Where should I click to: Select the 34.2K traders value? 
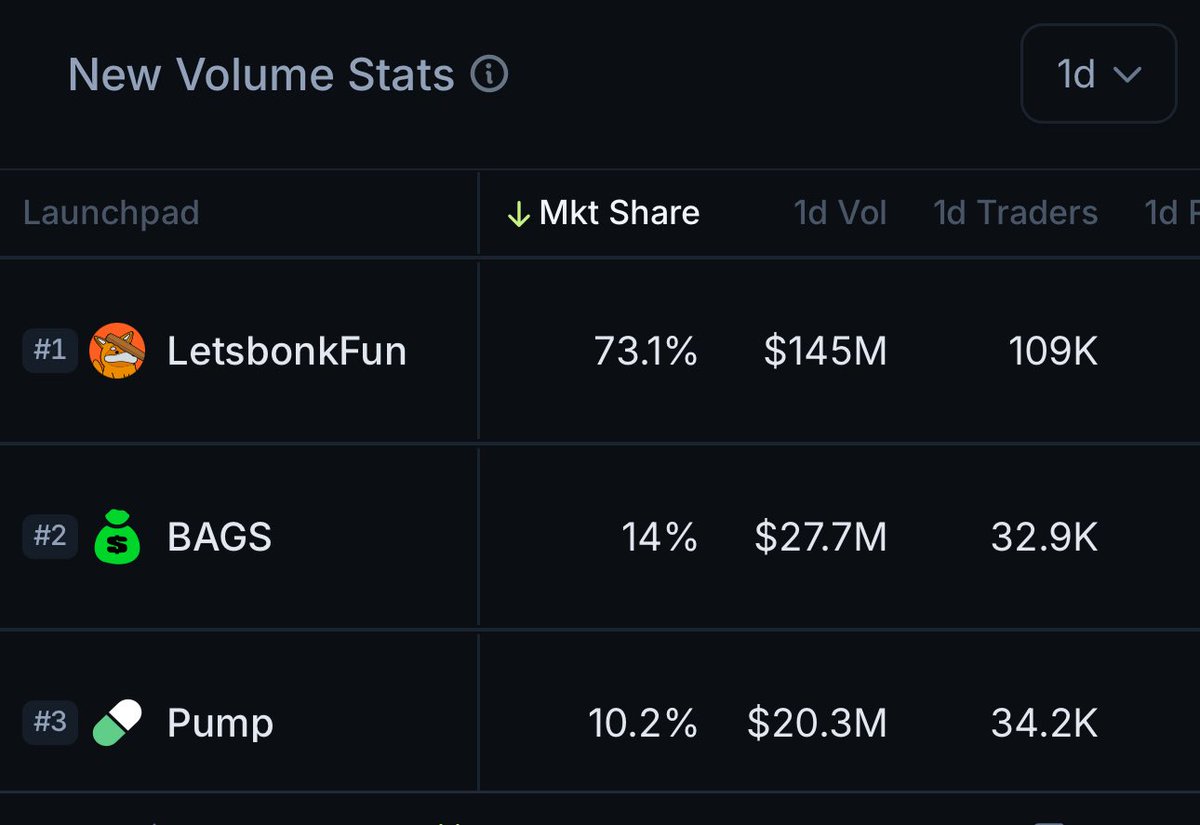(1045, 722)
